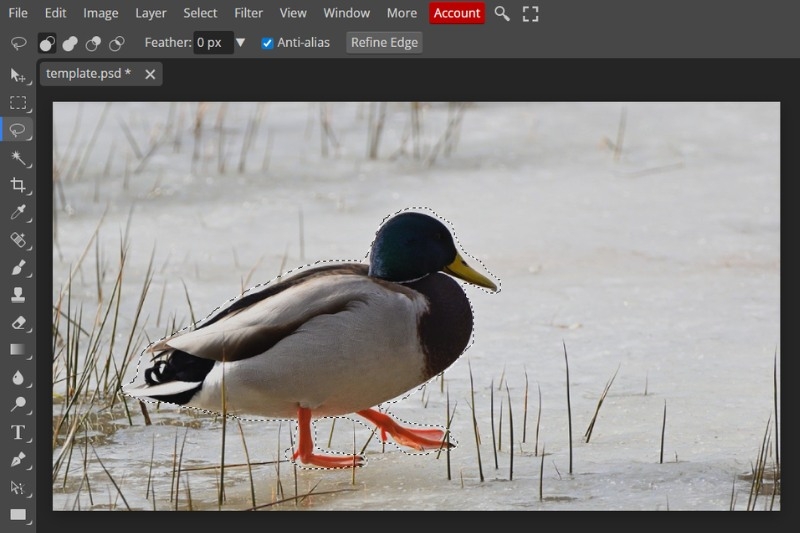Select the Magic Wand tool
Image resolution: width=800 pixels, height=533 pixels.
[18, 158]
